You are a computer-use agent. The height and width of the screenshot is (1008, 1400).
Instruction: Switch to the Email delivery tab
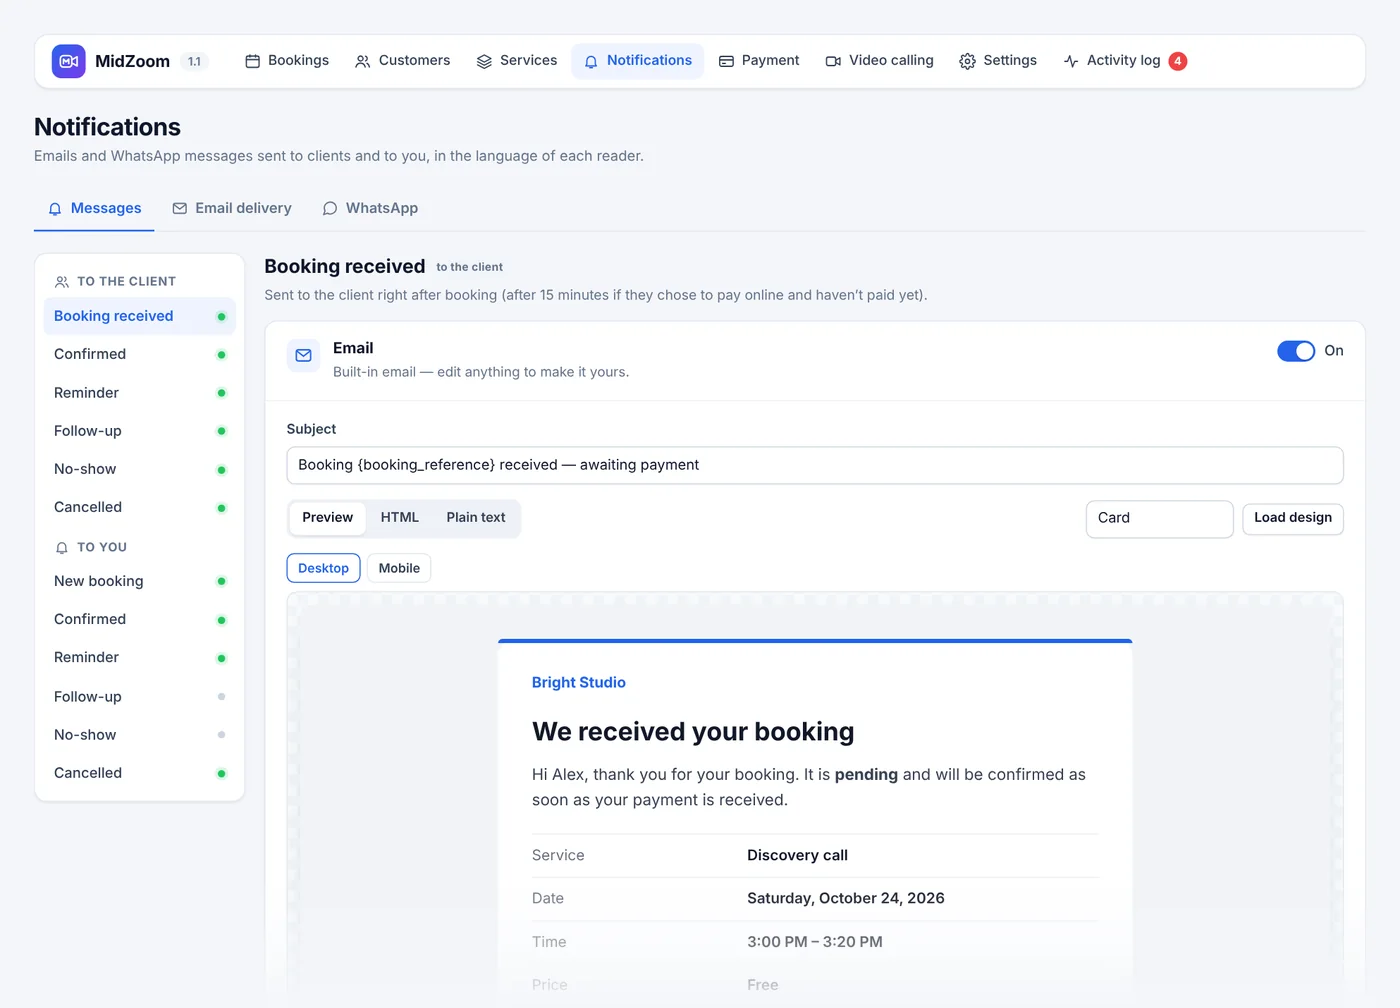coord(232,208)
